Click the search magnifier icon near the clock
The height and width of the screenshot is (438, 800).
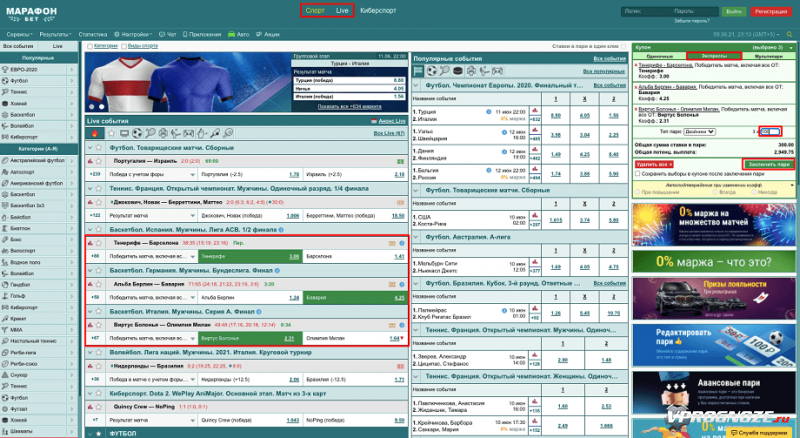(x=791, y=32)
